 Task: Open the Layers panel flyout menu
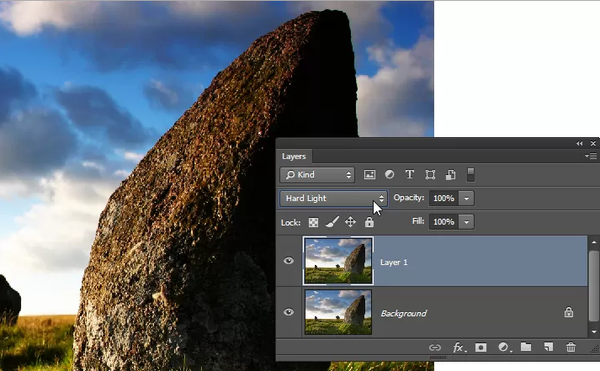591,156
